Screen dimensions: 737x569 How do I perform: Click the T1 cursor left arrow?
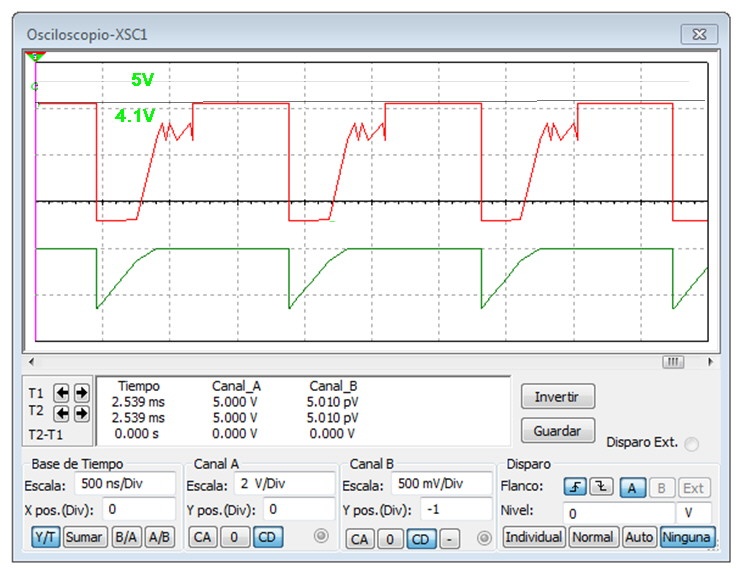[x=59, y=393]
